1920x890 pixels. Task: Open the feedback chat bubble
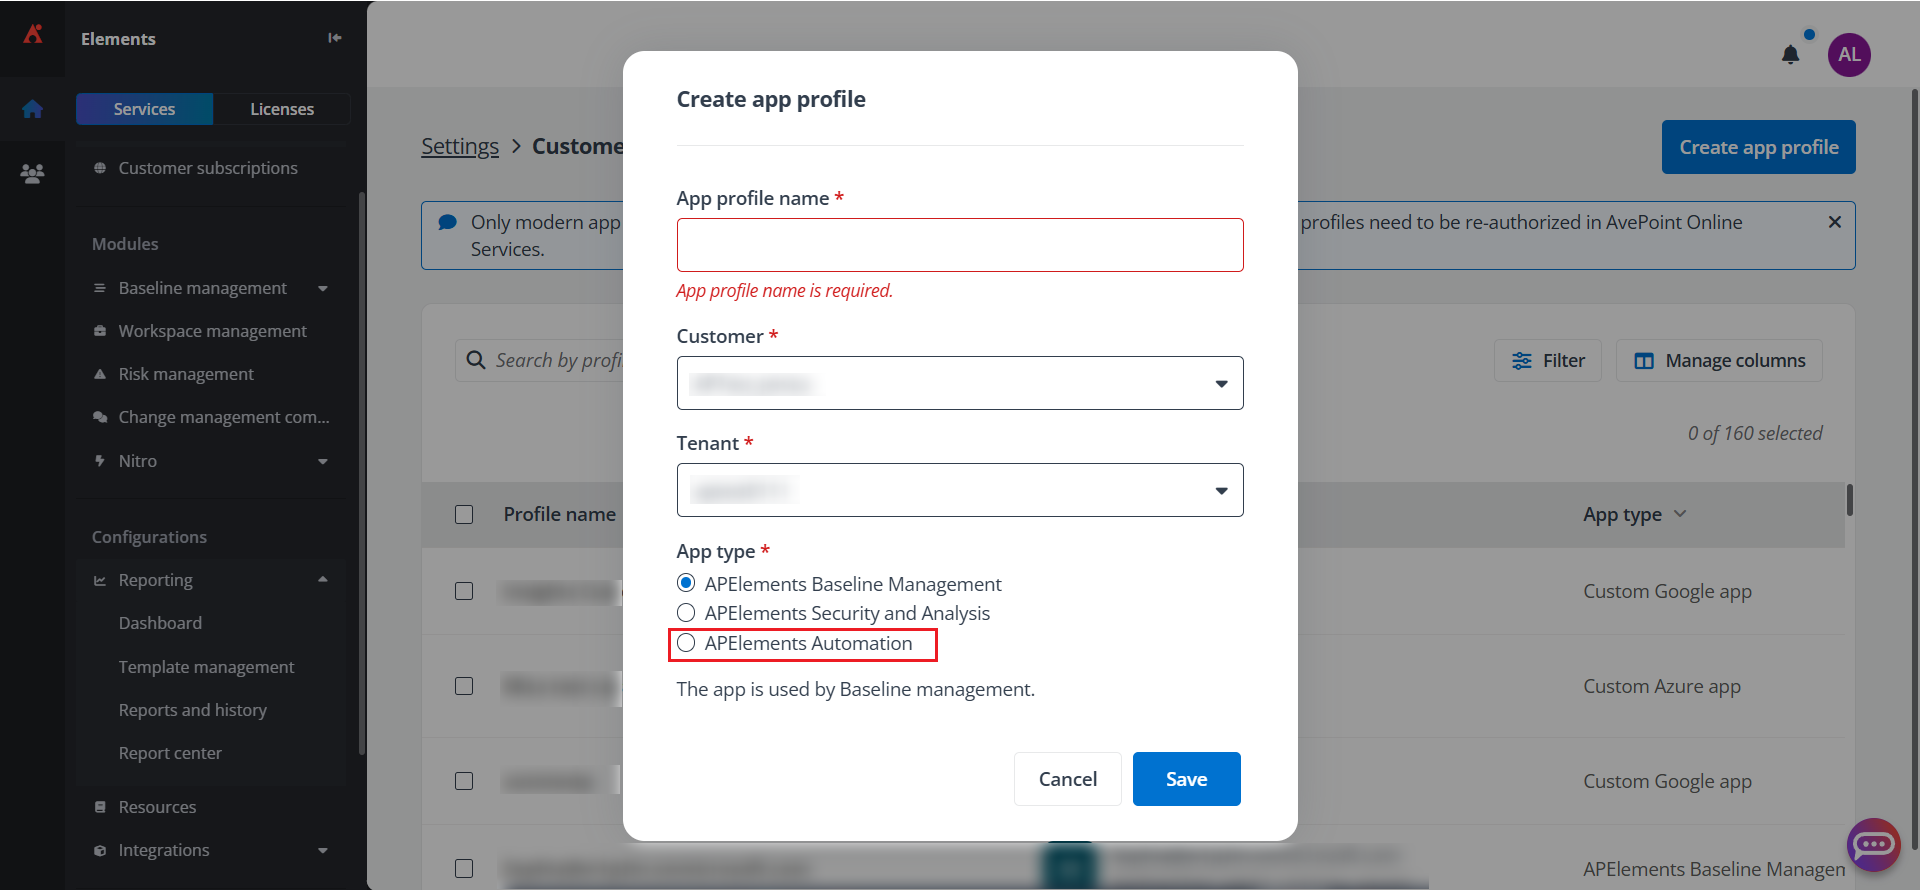click(1873, 845)
